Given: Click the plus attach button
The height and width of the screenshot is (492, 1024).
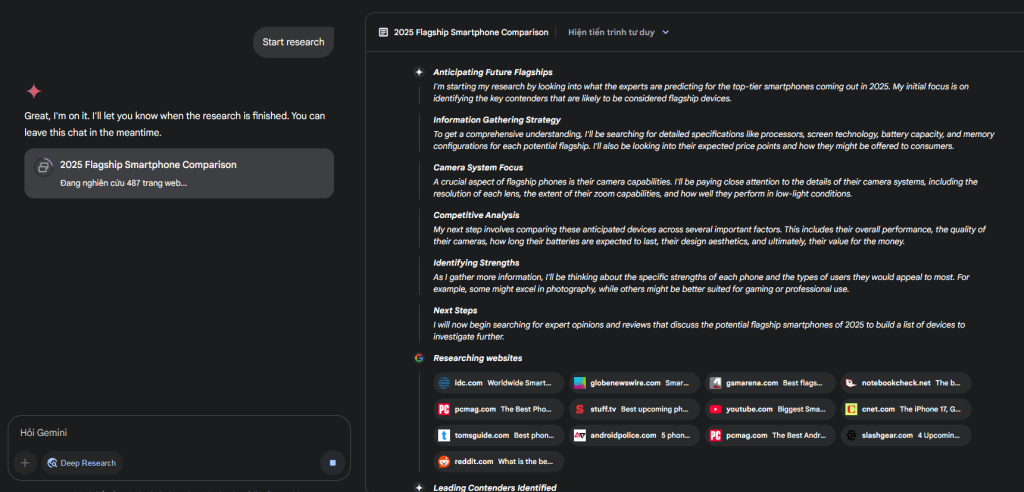Looking at the screenshot, I should (25, 463).
